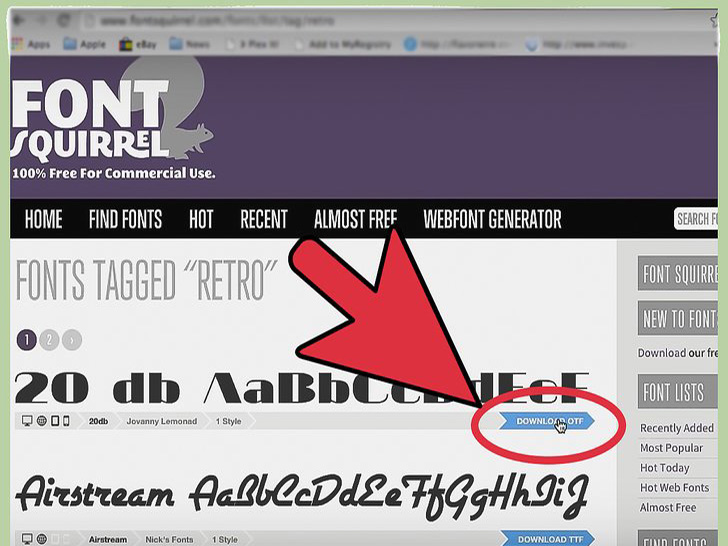Open the Airstream font name link

(108, 540)
